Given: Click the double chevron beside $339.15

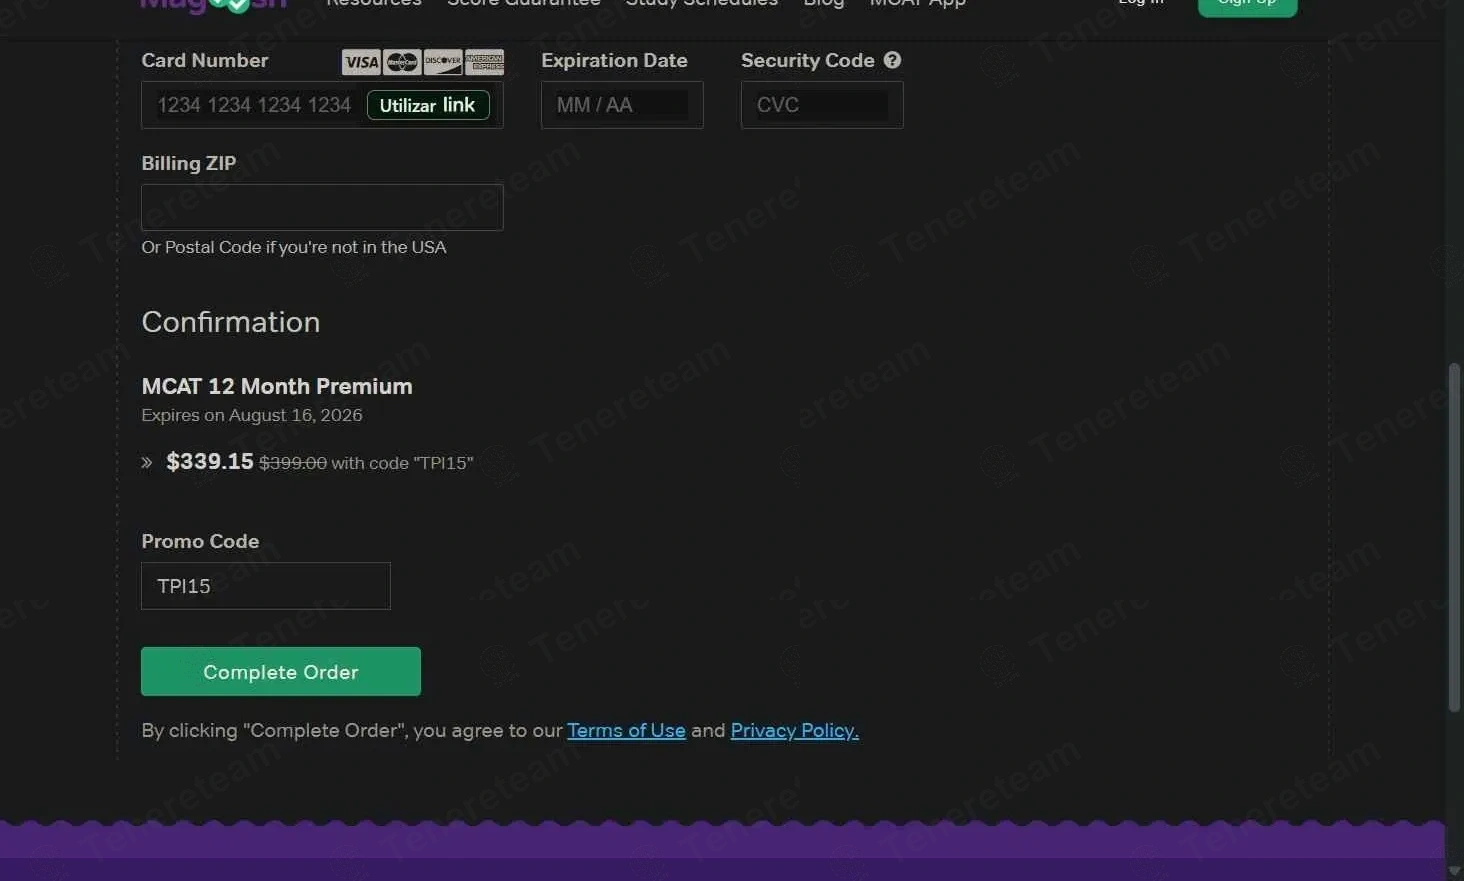Looking at the screenshot, I should tap(147, 462).
